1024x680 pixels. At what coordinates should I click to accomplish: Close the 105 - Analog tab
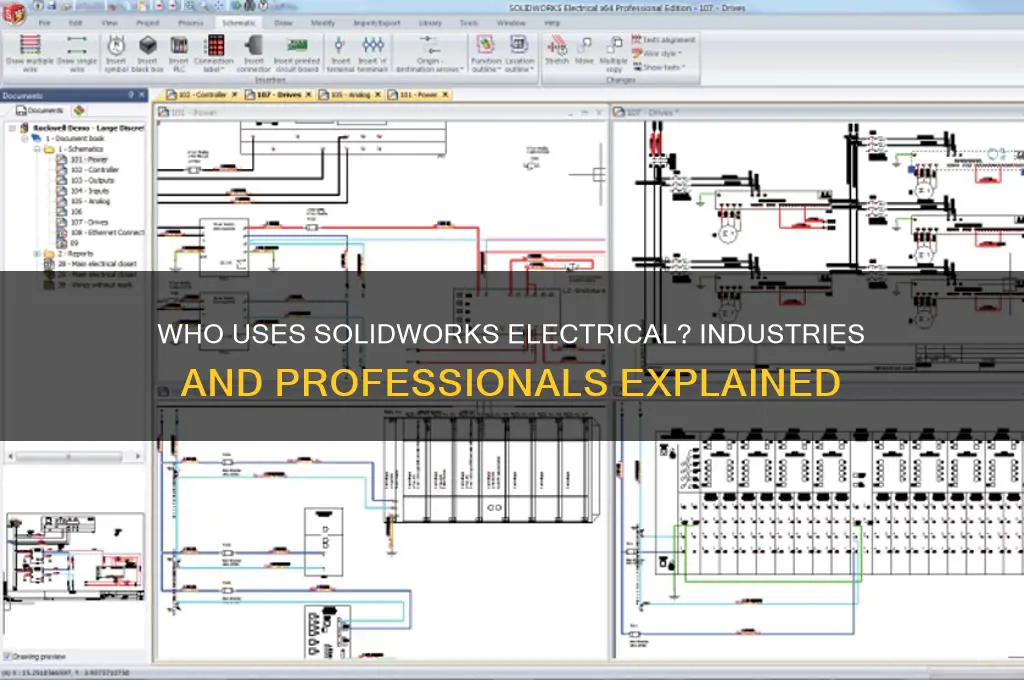point(377,95)
